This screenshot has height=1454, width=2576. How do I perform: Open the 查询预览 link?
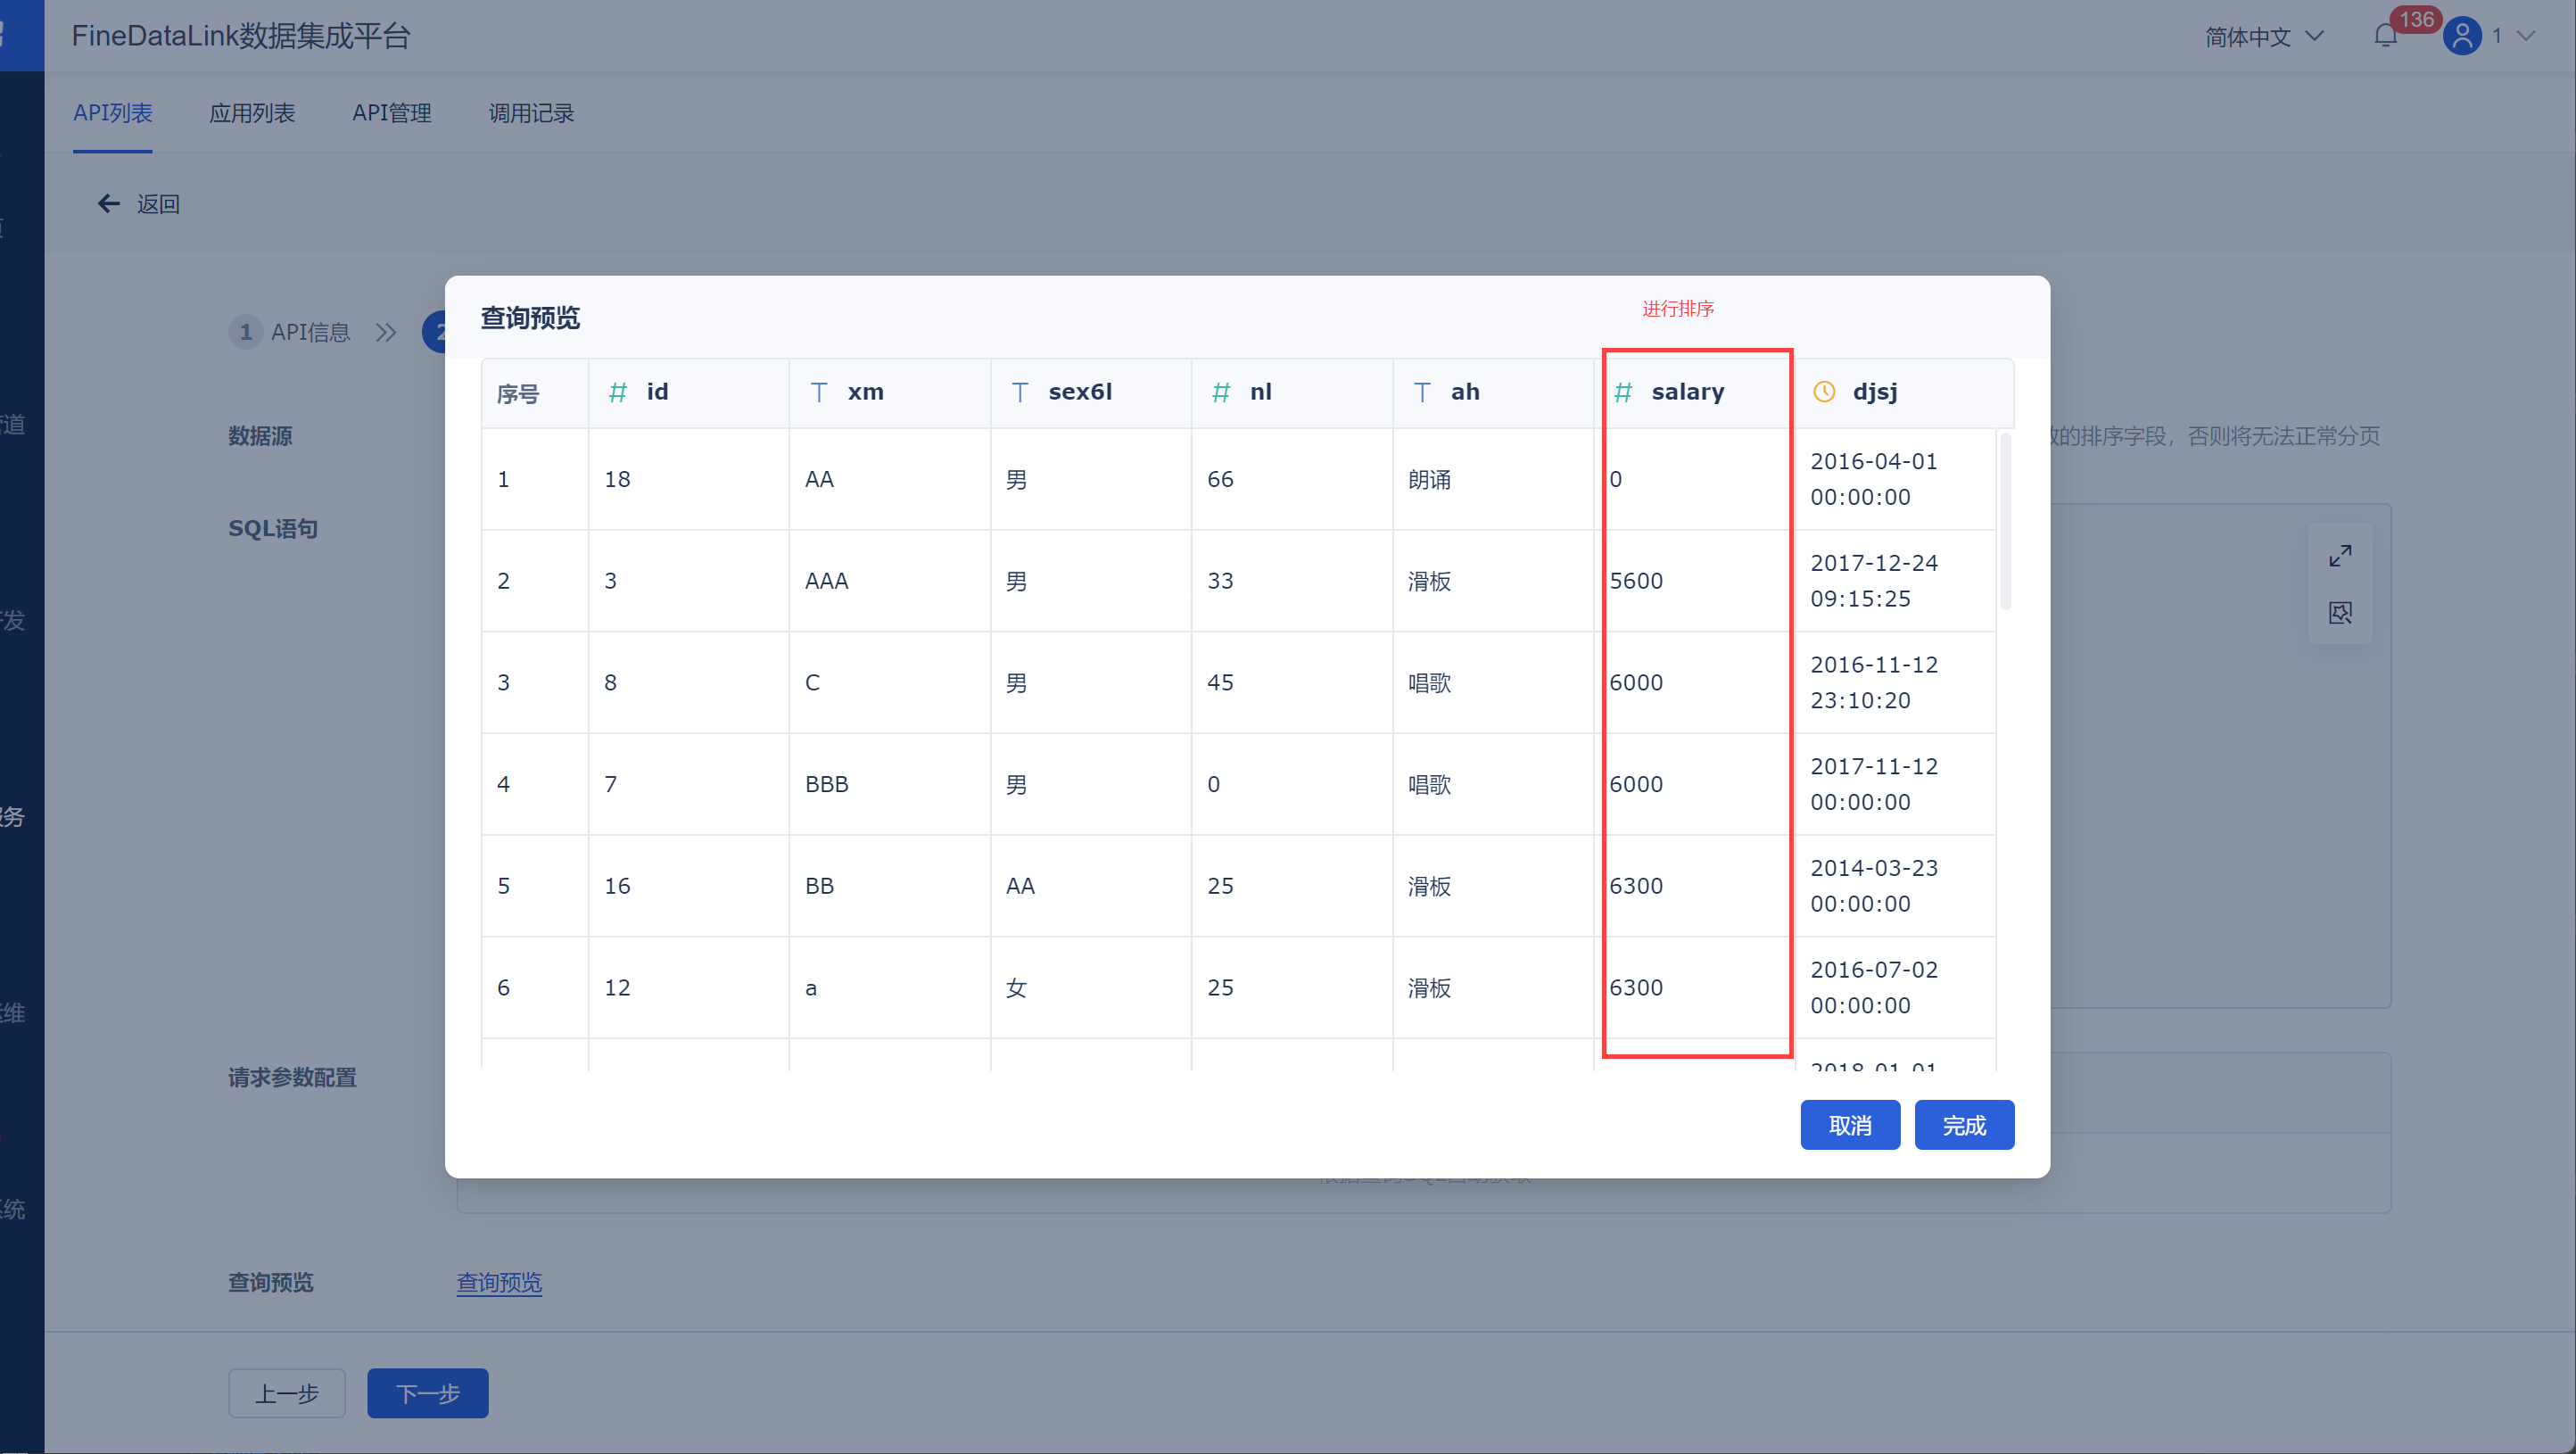coord(499,1282)
